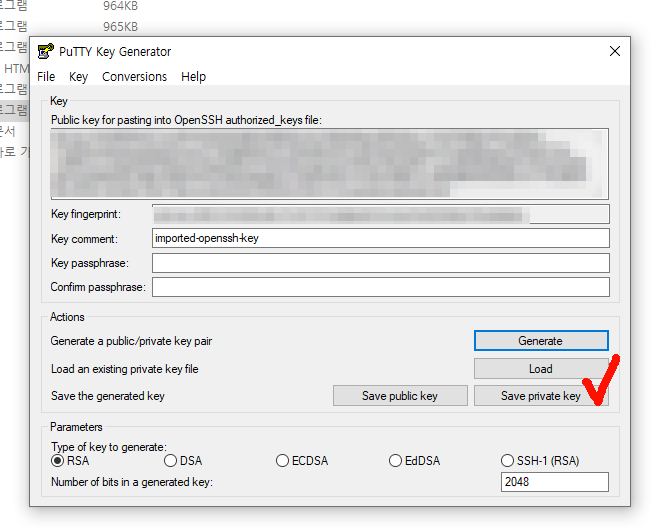The width and height of the screenshot is (656, 531).
Task: Click the blurred public key text box
Action: click(x=329, y=164)
